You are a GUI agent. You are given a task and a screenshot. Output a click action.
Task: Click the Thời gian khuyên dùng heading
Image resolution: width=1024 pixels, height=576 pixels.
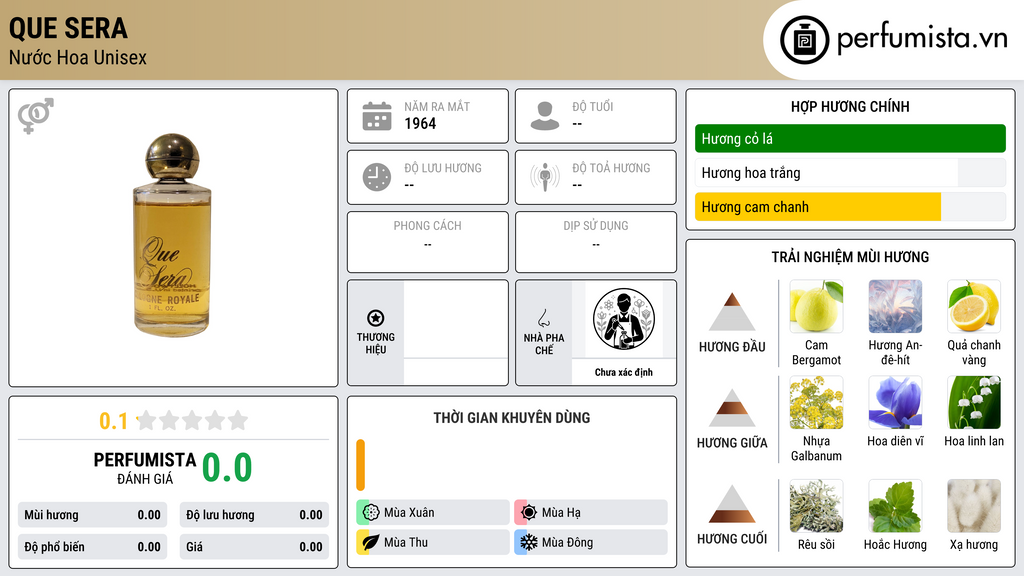511,418
